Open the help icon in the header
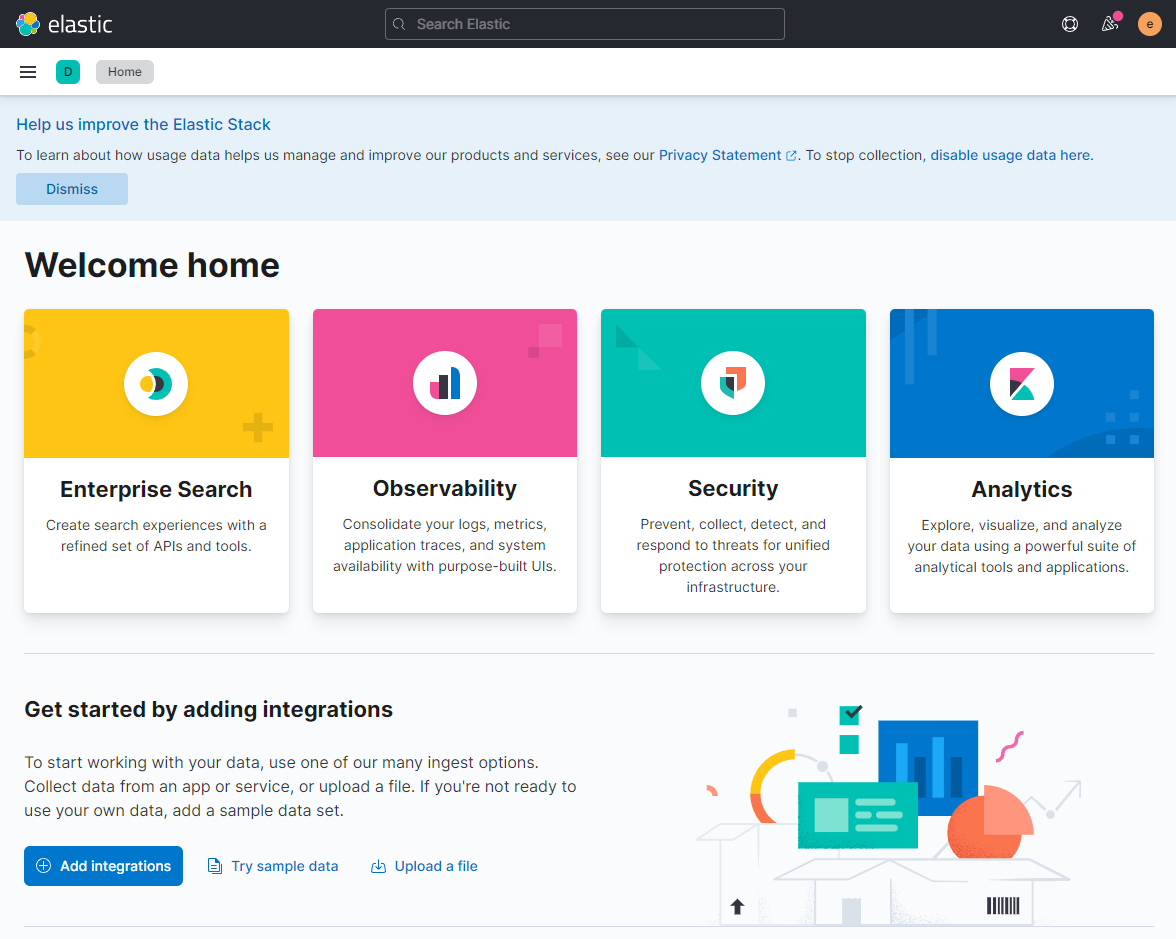The height and width of the screenshot is (939, 1176). point(1069,24)
